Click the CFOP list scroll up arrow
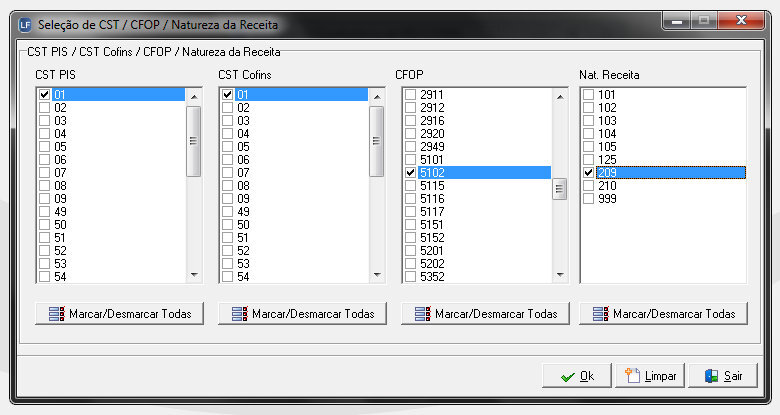780x415 pixels. (560, 97)
